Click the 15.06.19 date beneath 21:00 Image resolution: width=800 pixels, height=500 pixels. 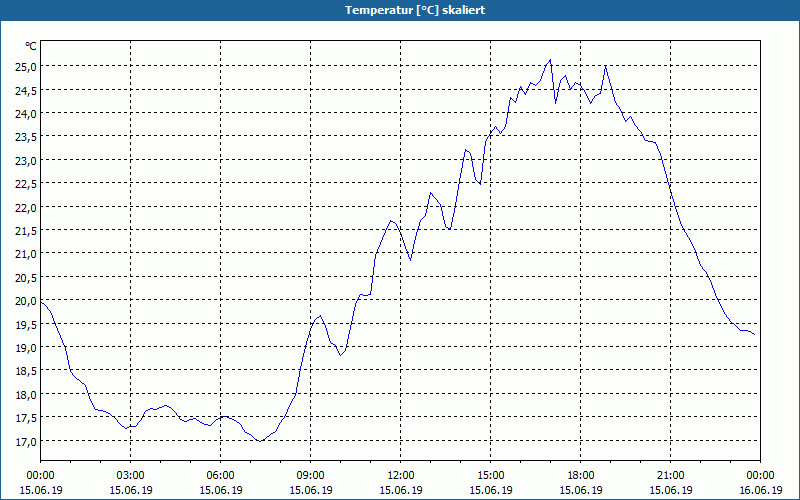click(670, 490)
